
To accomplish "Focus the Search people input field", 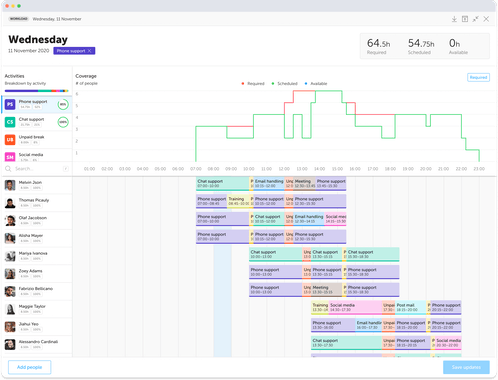I will [38, 169].
